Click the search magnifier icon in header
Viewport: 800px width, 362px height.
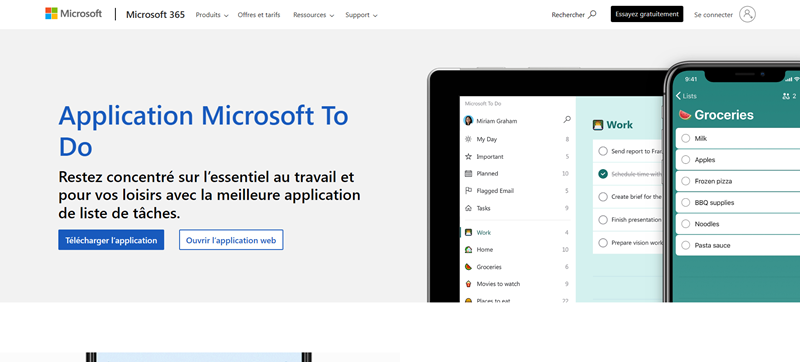pos(592,14)
